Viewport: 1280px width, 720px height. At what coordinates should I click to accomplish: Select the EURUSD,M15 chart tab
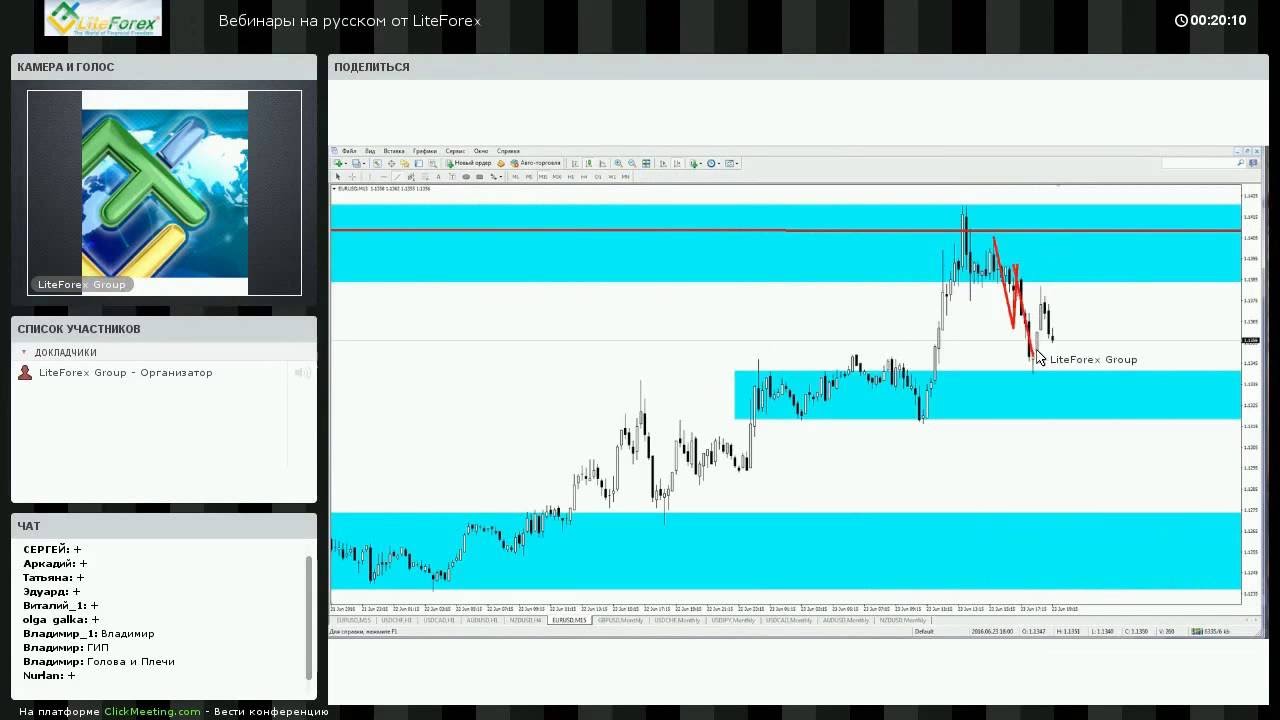(570, 620)
